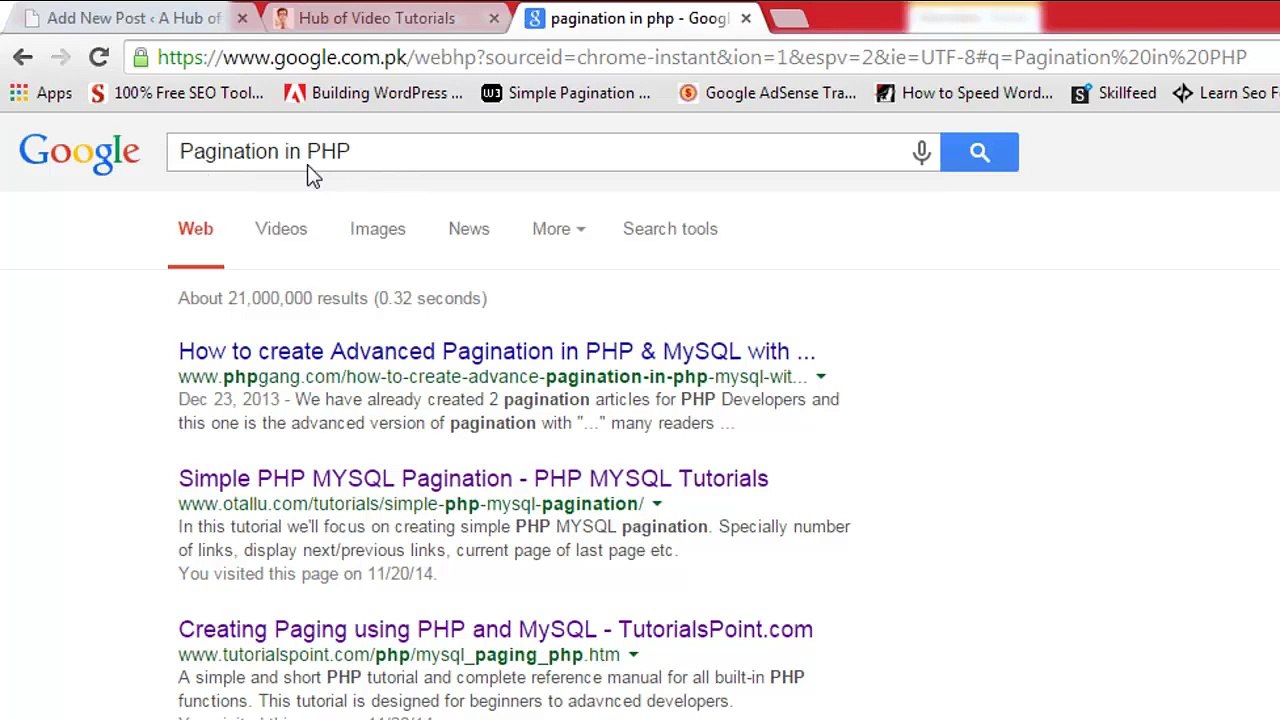Close the Hub of Video Tutorials tab
Viewport: 1280px width, 720px height.
coord(494,18)
